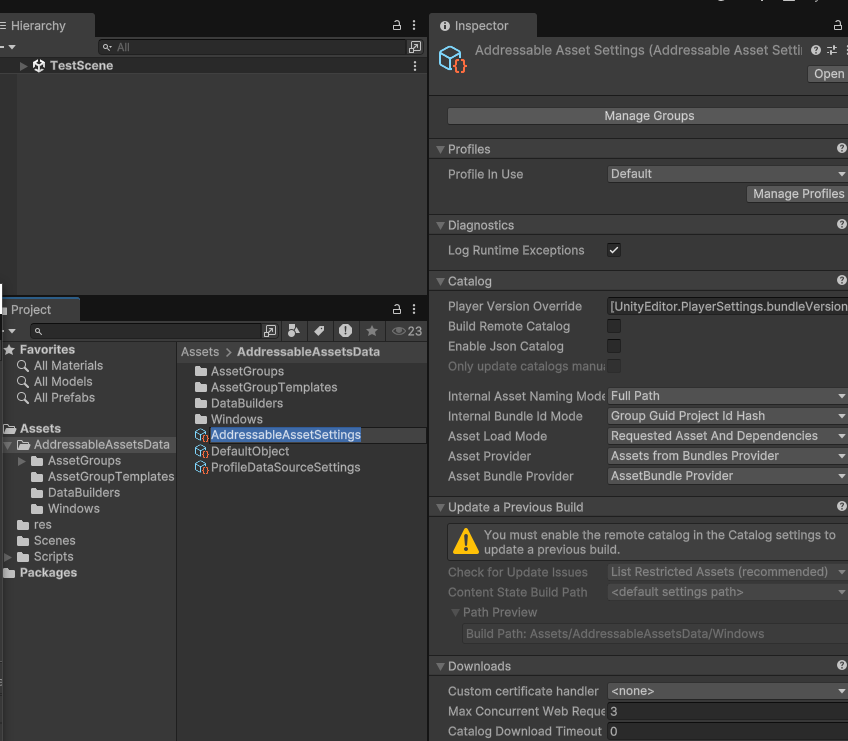848x741 pixels.
Task: Open Profiles section help icon
Action: (842, 148)
